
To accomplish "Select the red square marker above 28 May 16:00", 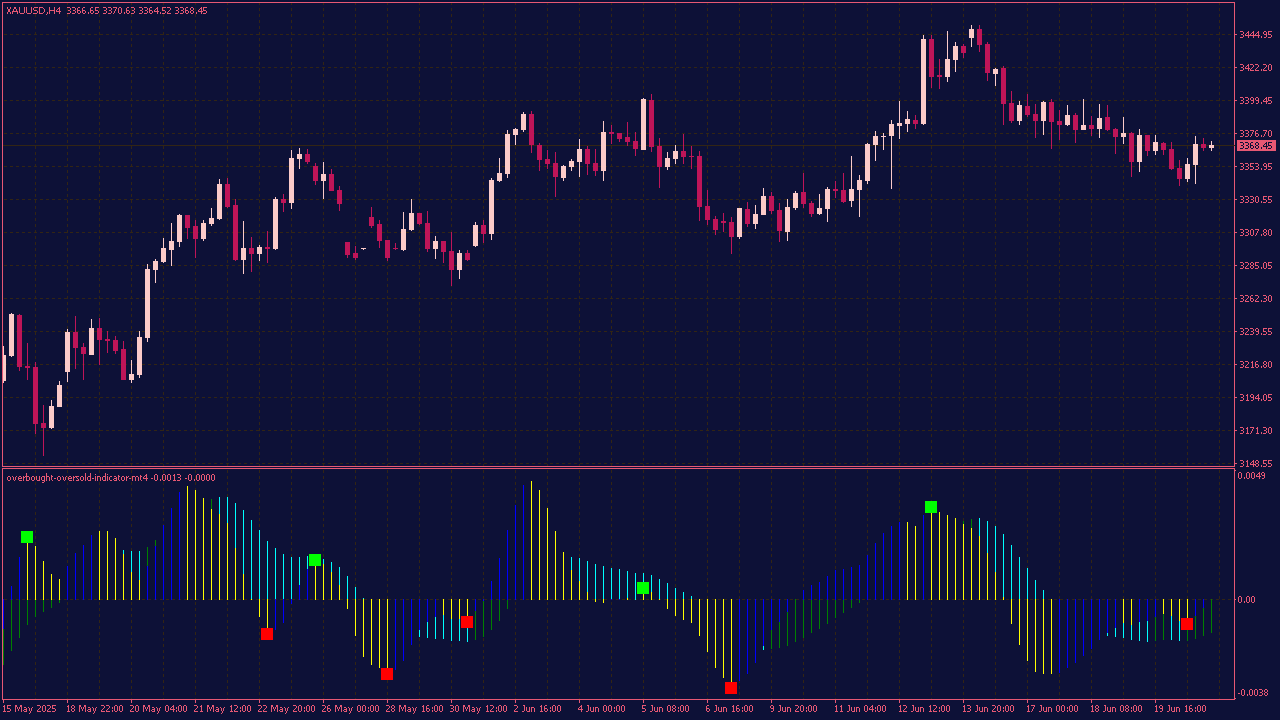I will click(387, 674).
